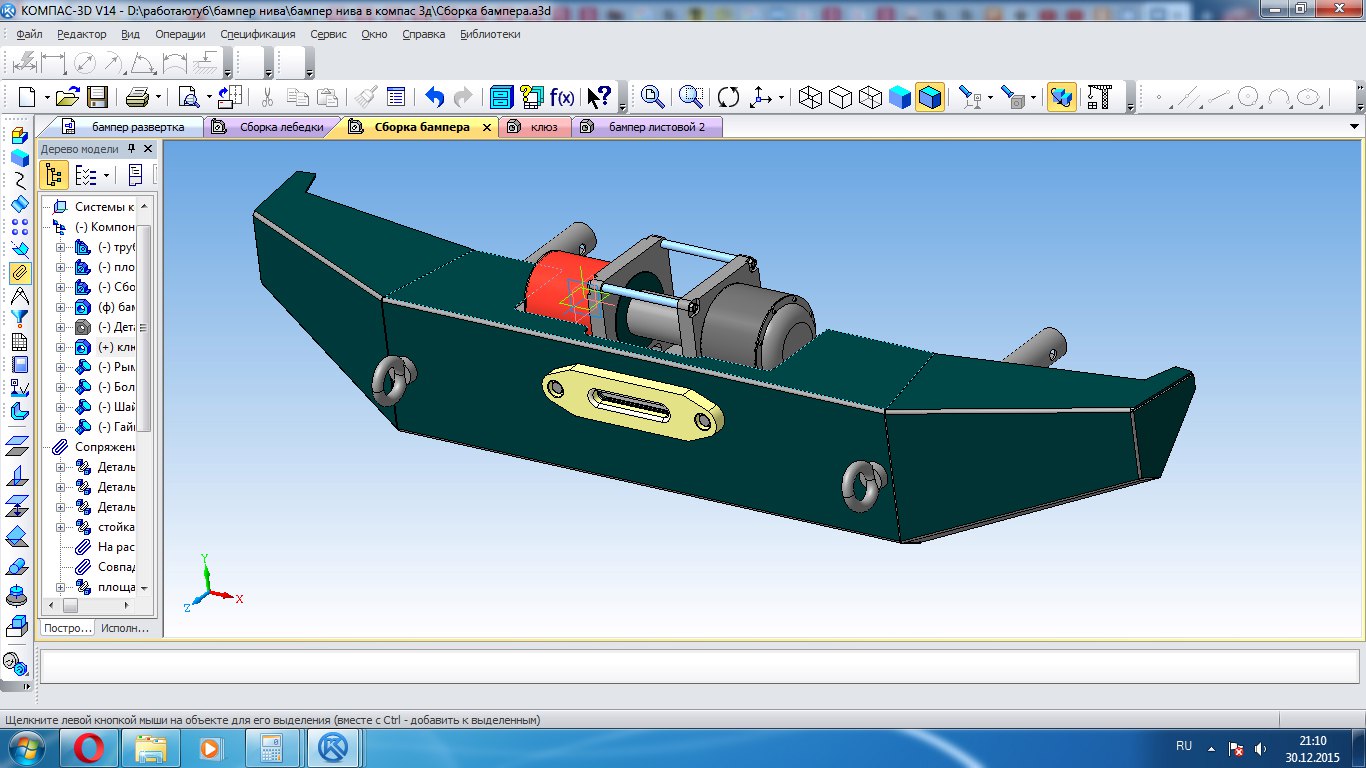The image size is (1366, 768).
Task: Close the Дерево модели panel
Action: pos(148,148)
